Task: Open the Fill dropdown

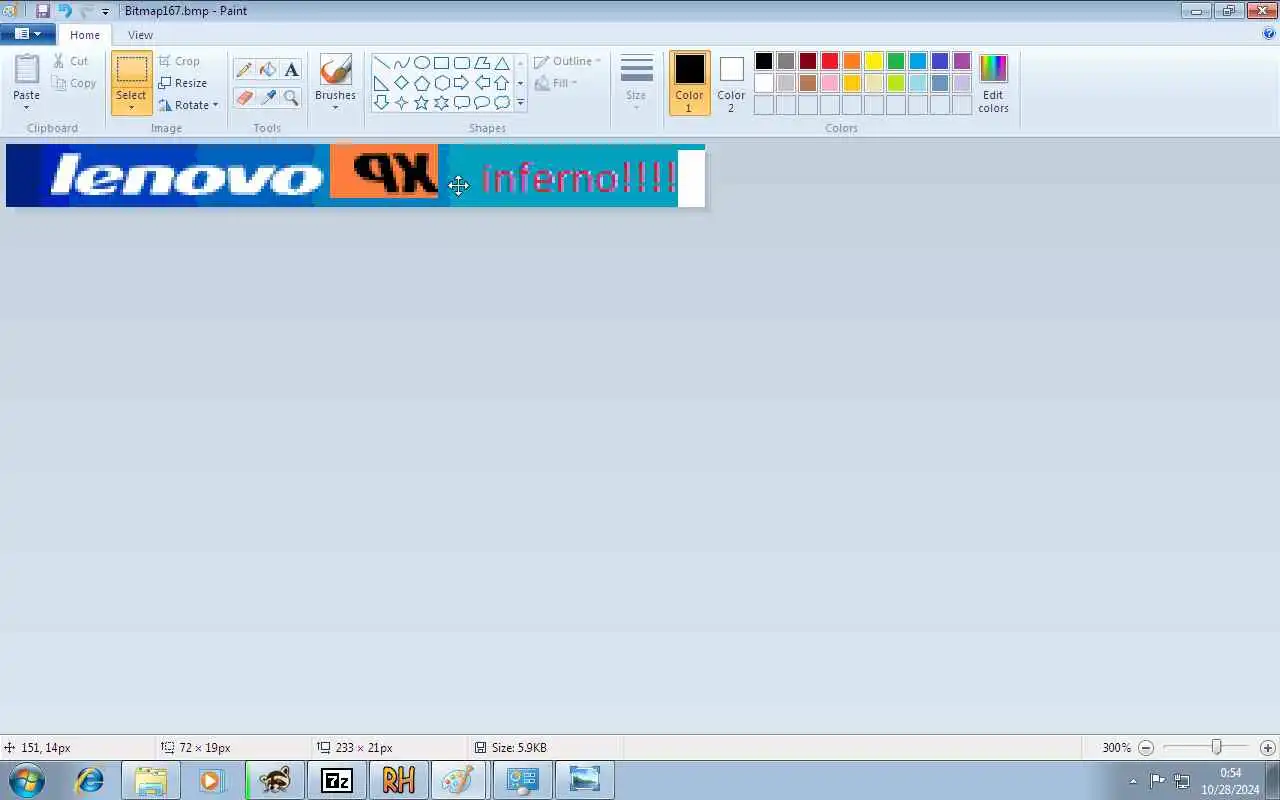Action: tap(556, 84)
